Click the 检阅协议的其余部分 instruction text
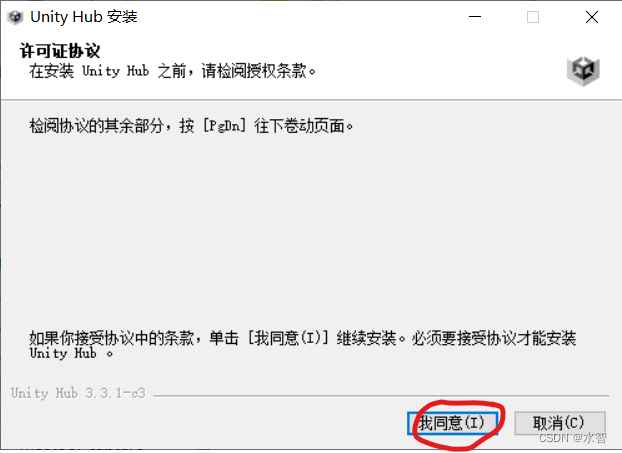This screenshot has height=453, width=622. click(x=97, y=126)
